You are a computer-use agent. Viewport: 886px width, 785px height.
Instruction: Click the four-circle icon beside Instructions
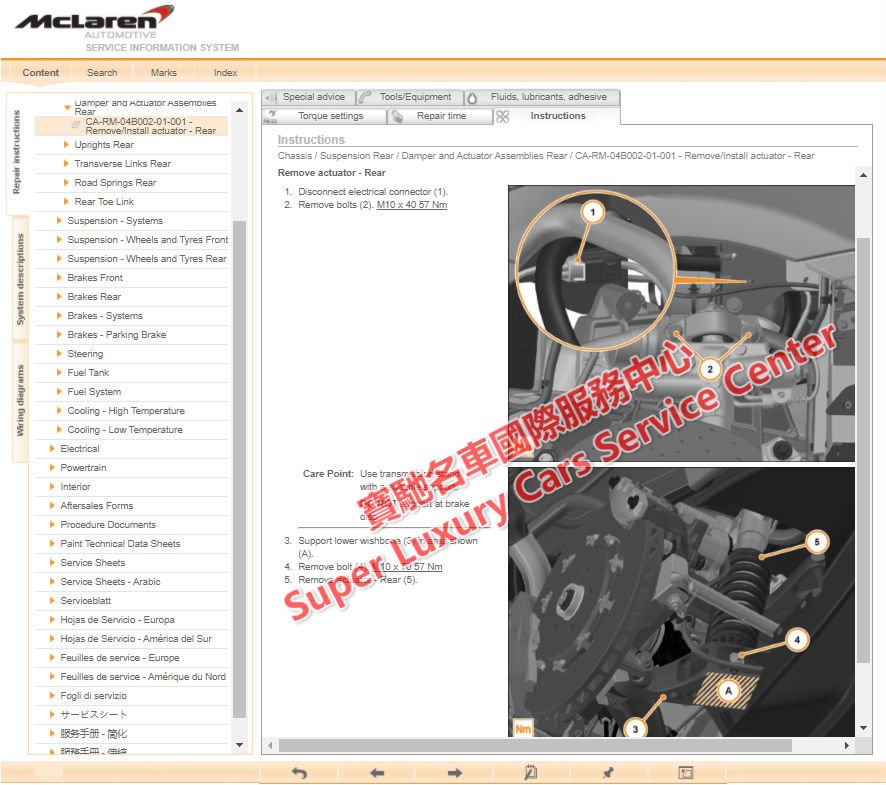click(x=502, y=116)
